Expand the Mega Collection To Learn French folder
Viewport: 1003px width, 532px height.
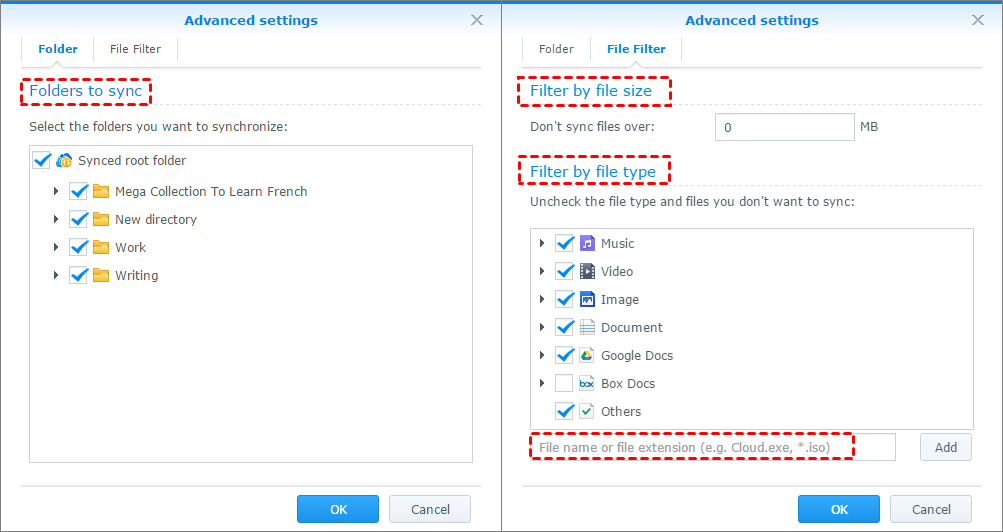56,191
